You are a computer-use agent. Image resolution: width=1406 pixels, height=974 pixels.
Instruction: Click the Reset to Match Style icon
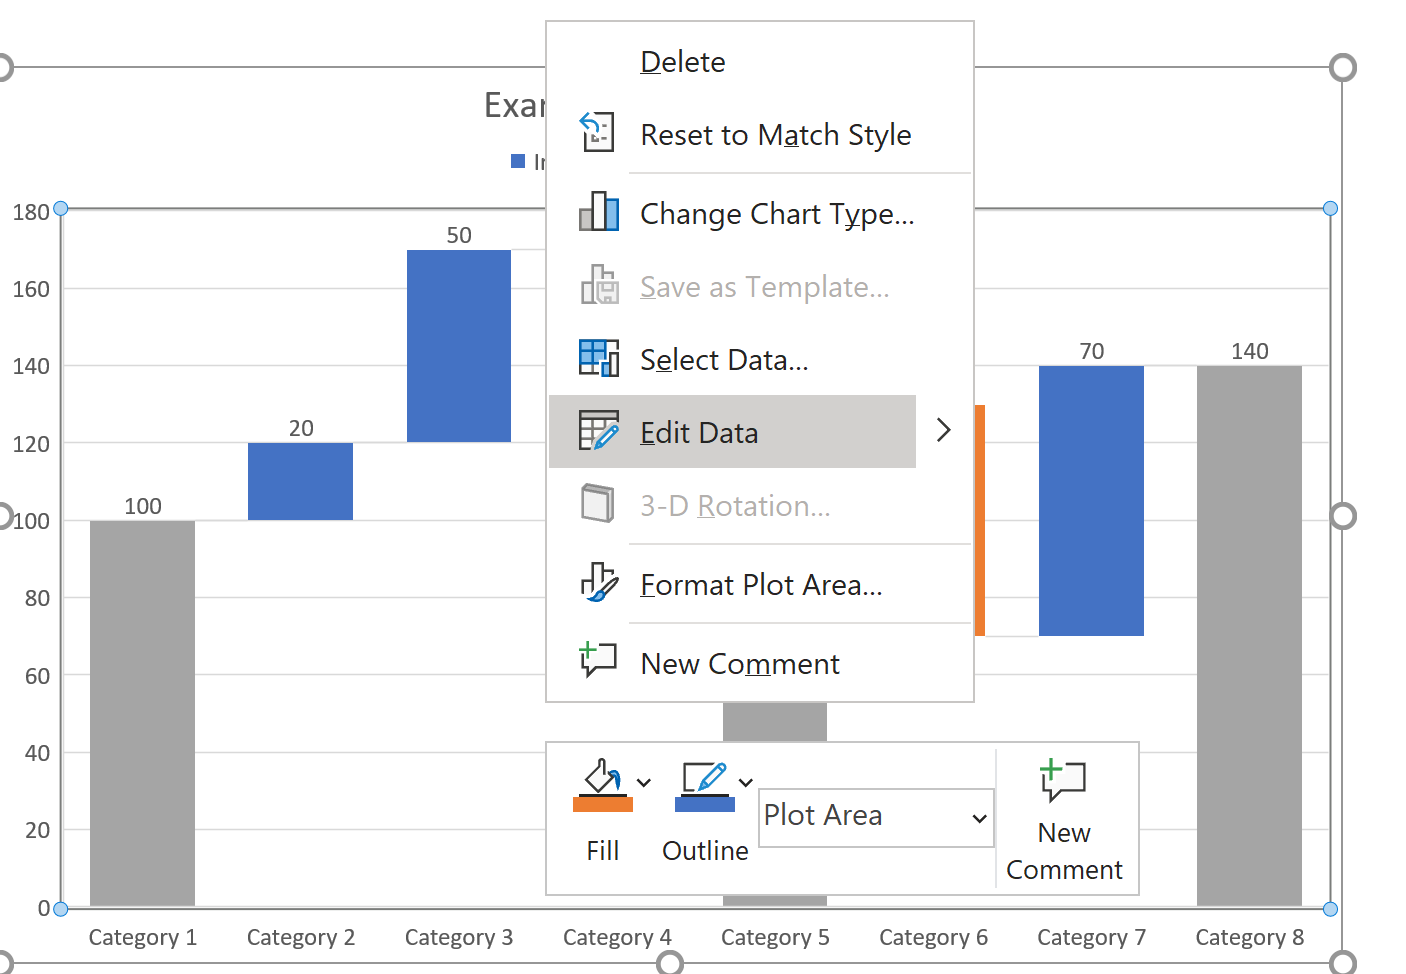click(598, 133)
